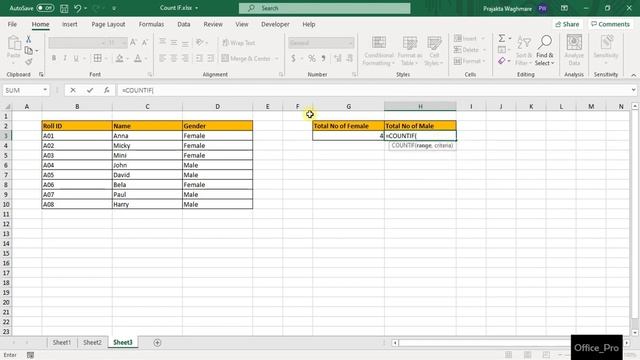The image size is (640, 360).
Task: Open the Developer tab
Action: pos(275,24)
